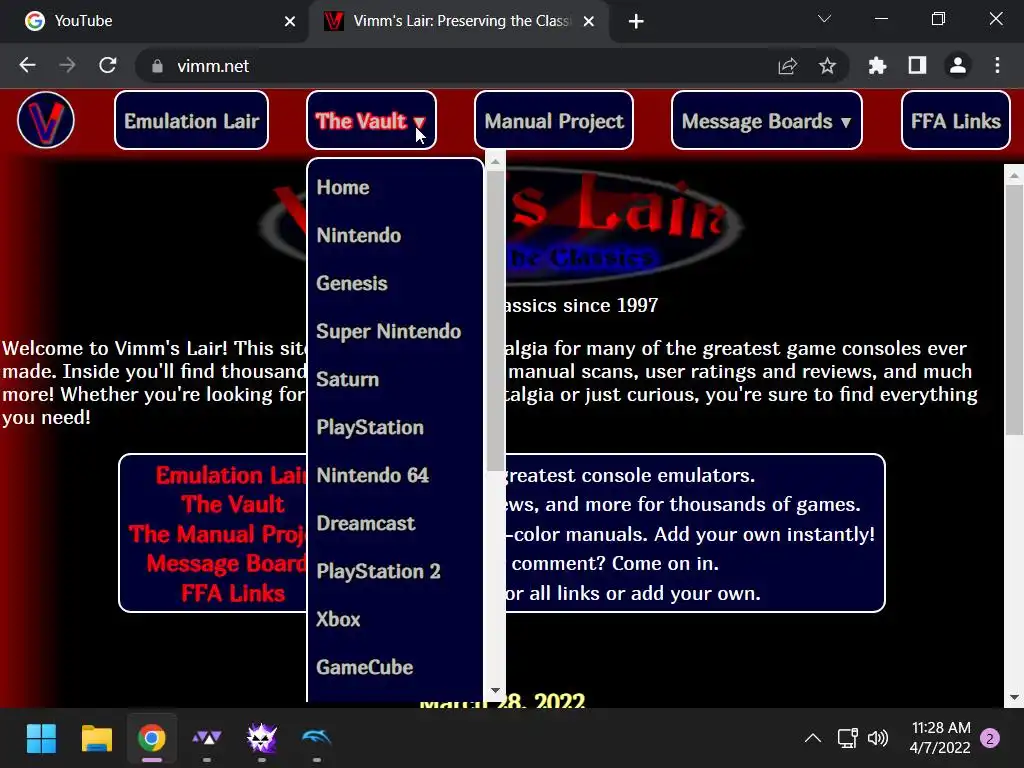The height and width of the screenshot is (768, 1024).
Task: Open the notification badge showing 2
Action: pyautogui.click(x=990, y=739)
